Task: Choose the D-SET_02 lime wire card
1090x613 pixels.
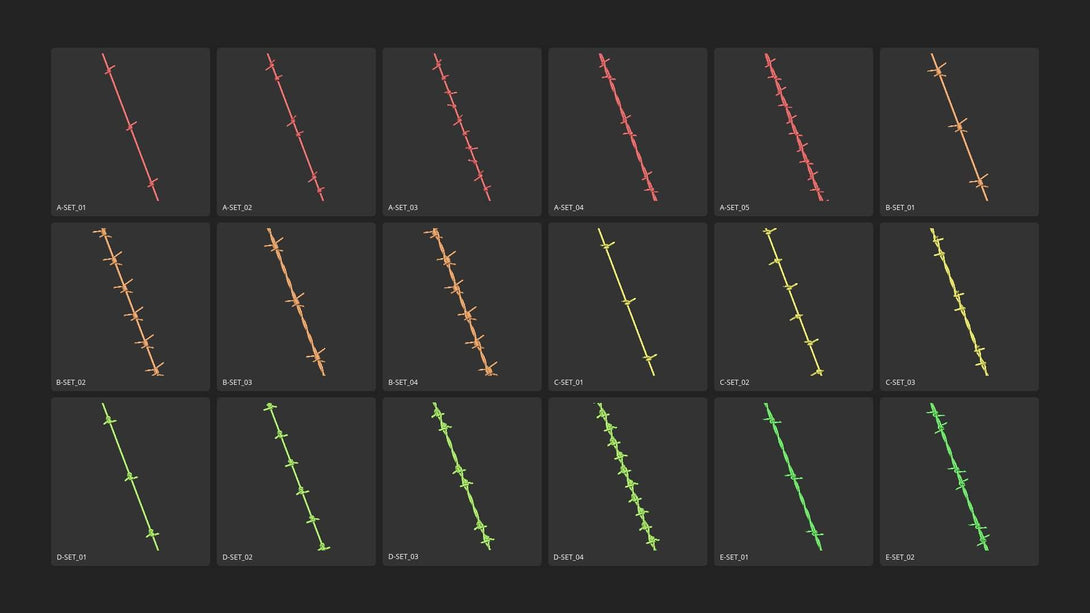Action: coord(296,482)
